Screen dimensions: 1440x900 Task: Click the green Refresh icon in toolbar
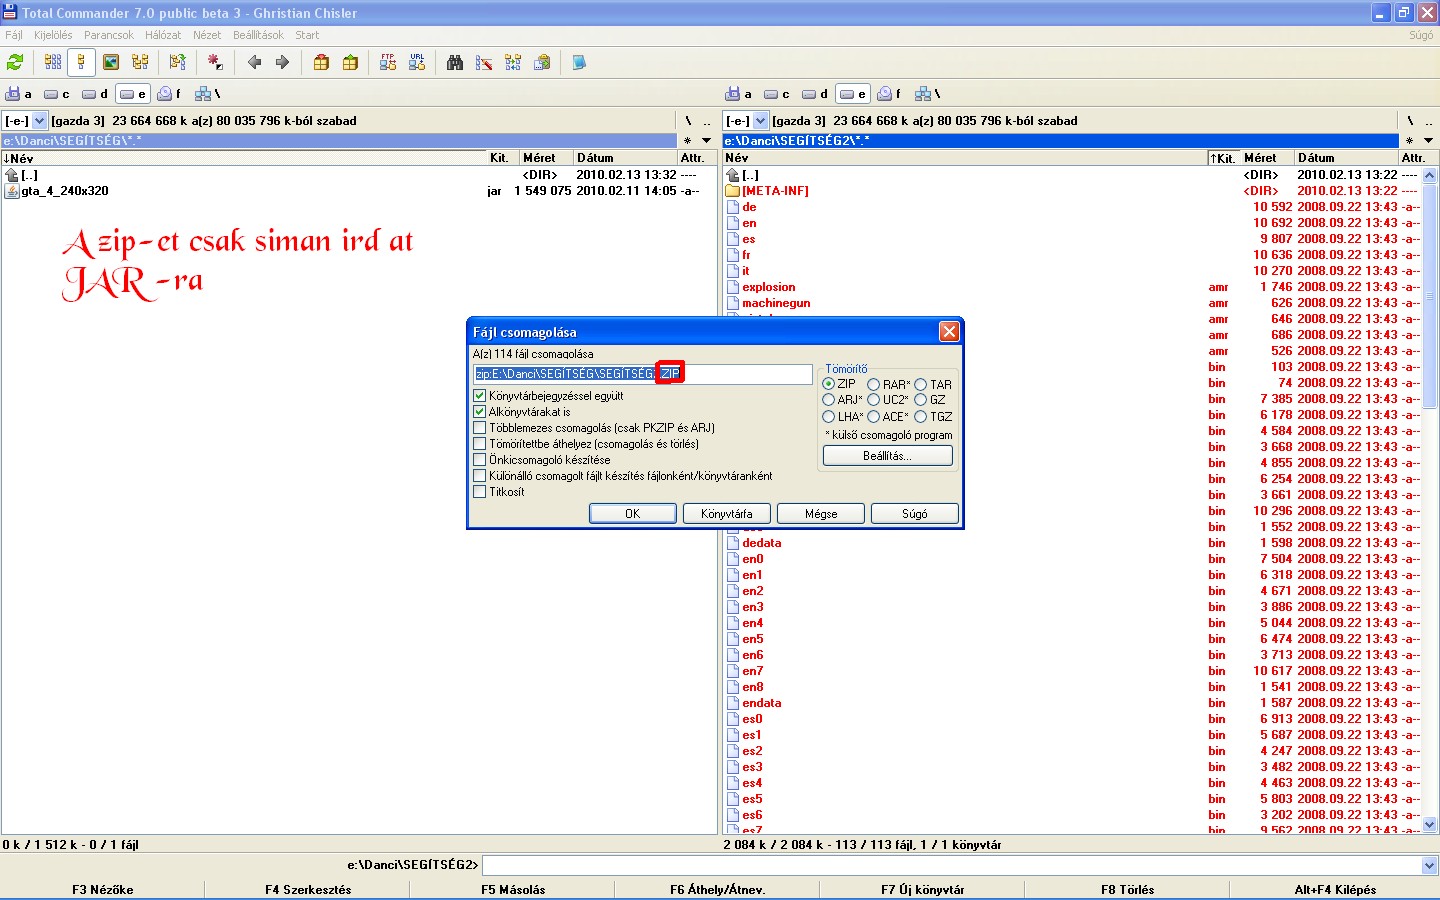15,62
